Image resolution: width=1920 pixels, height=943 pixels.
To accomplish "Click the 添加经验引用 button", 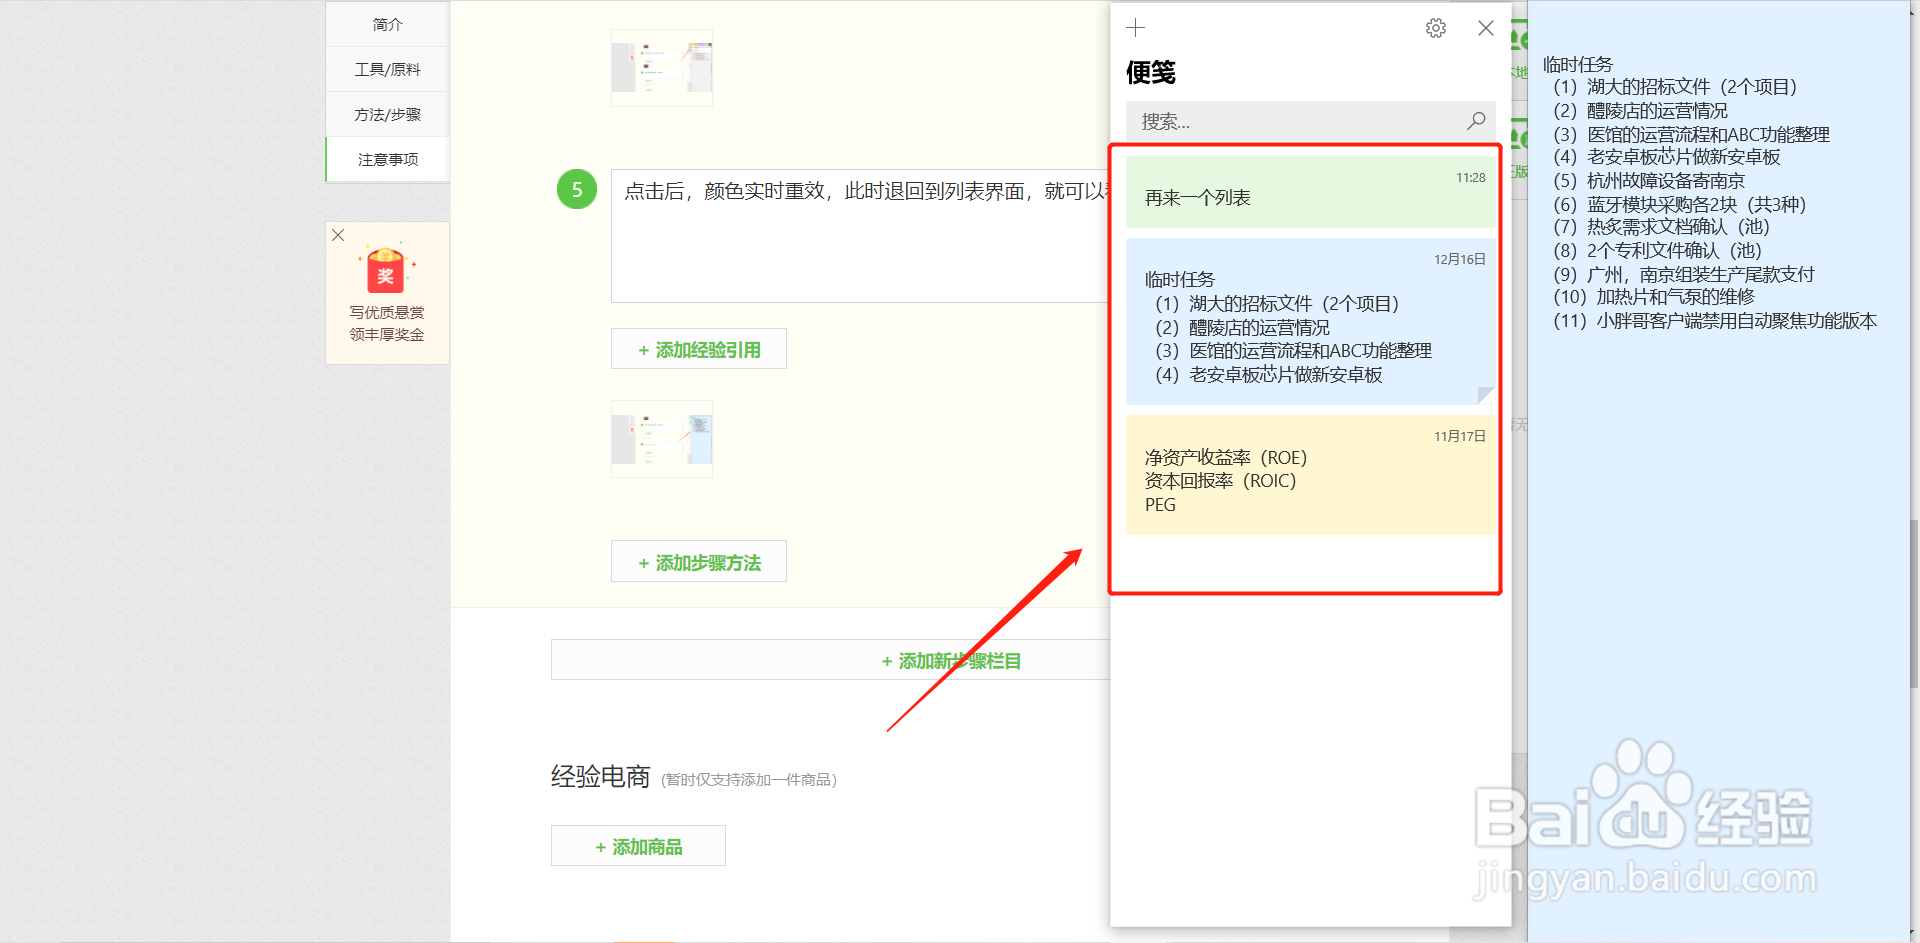I will tap(698, 348).
